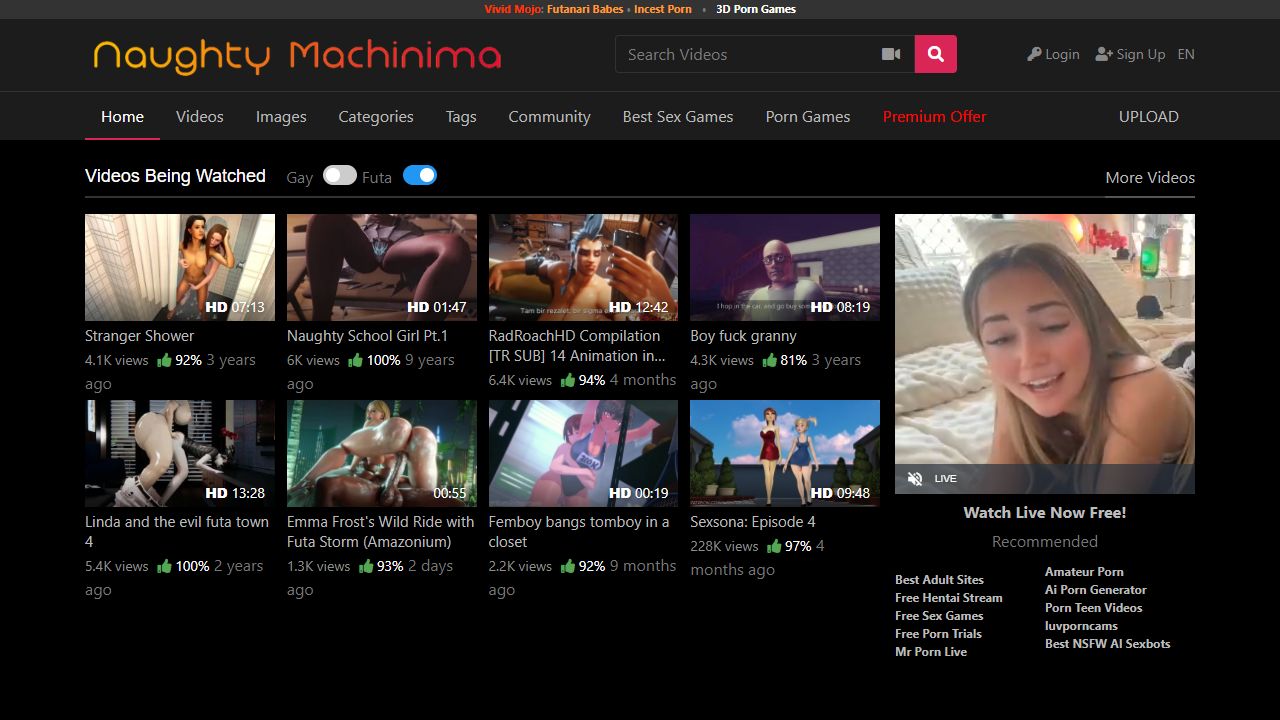Image resolution: width=1280 pixels, height=720 pixels.
Task: Click the Stranger Shower title text
Action: pyautogui.click(x=139, y=336)
